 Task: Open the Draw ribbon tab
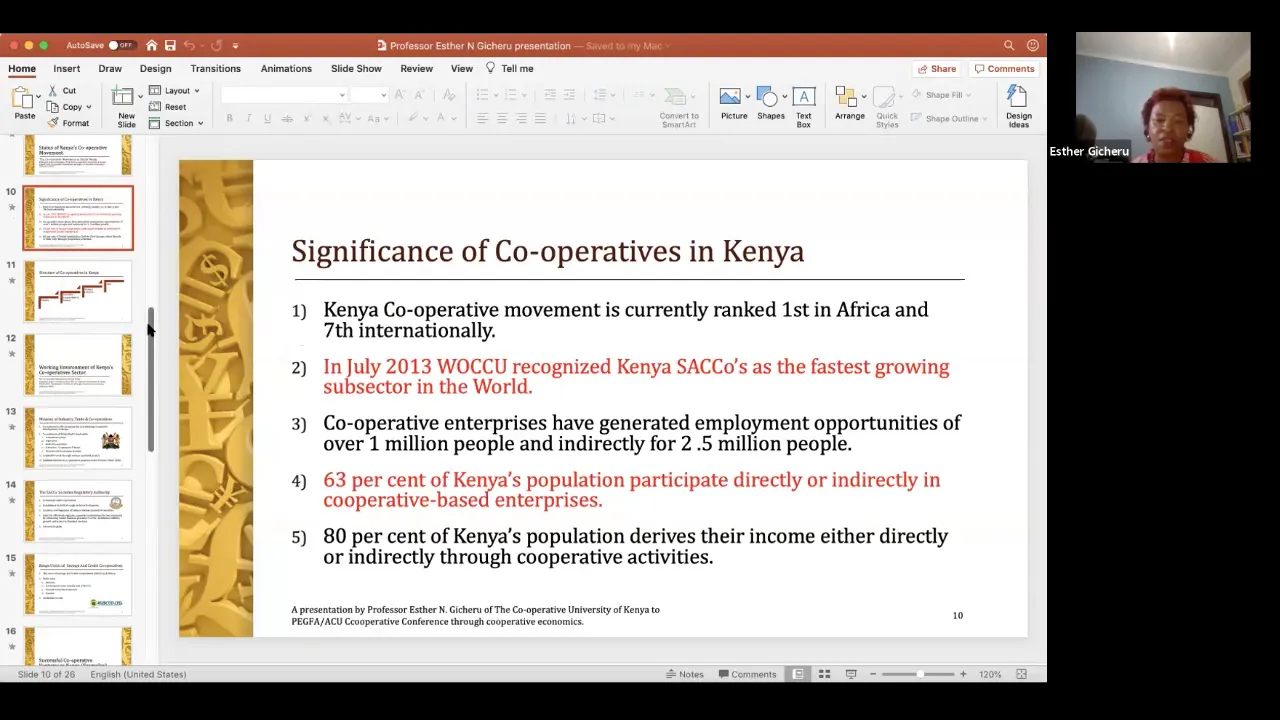[110, 69]
